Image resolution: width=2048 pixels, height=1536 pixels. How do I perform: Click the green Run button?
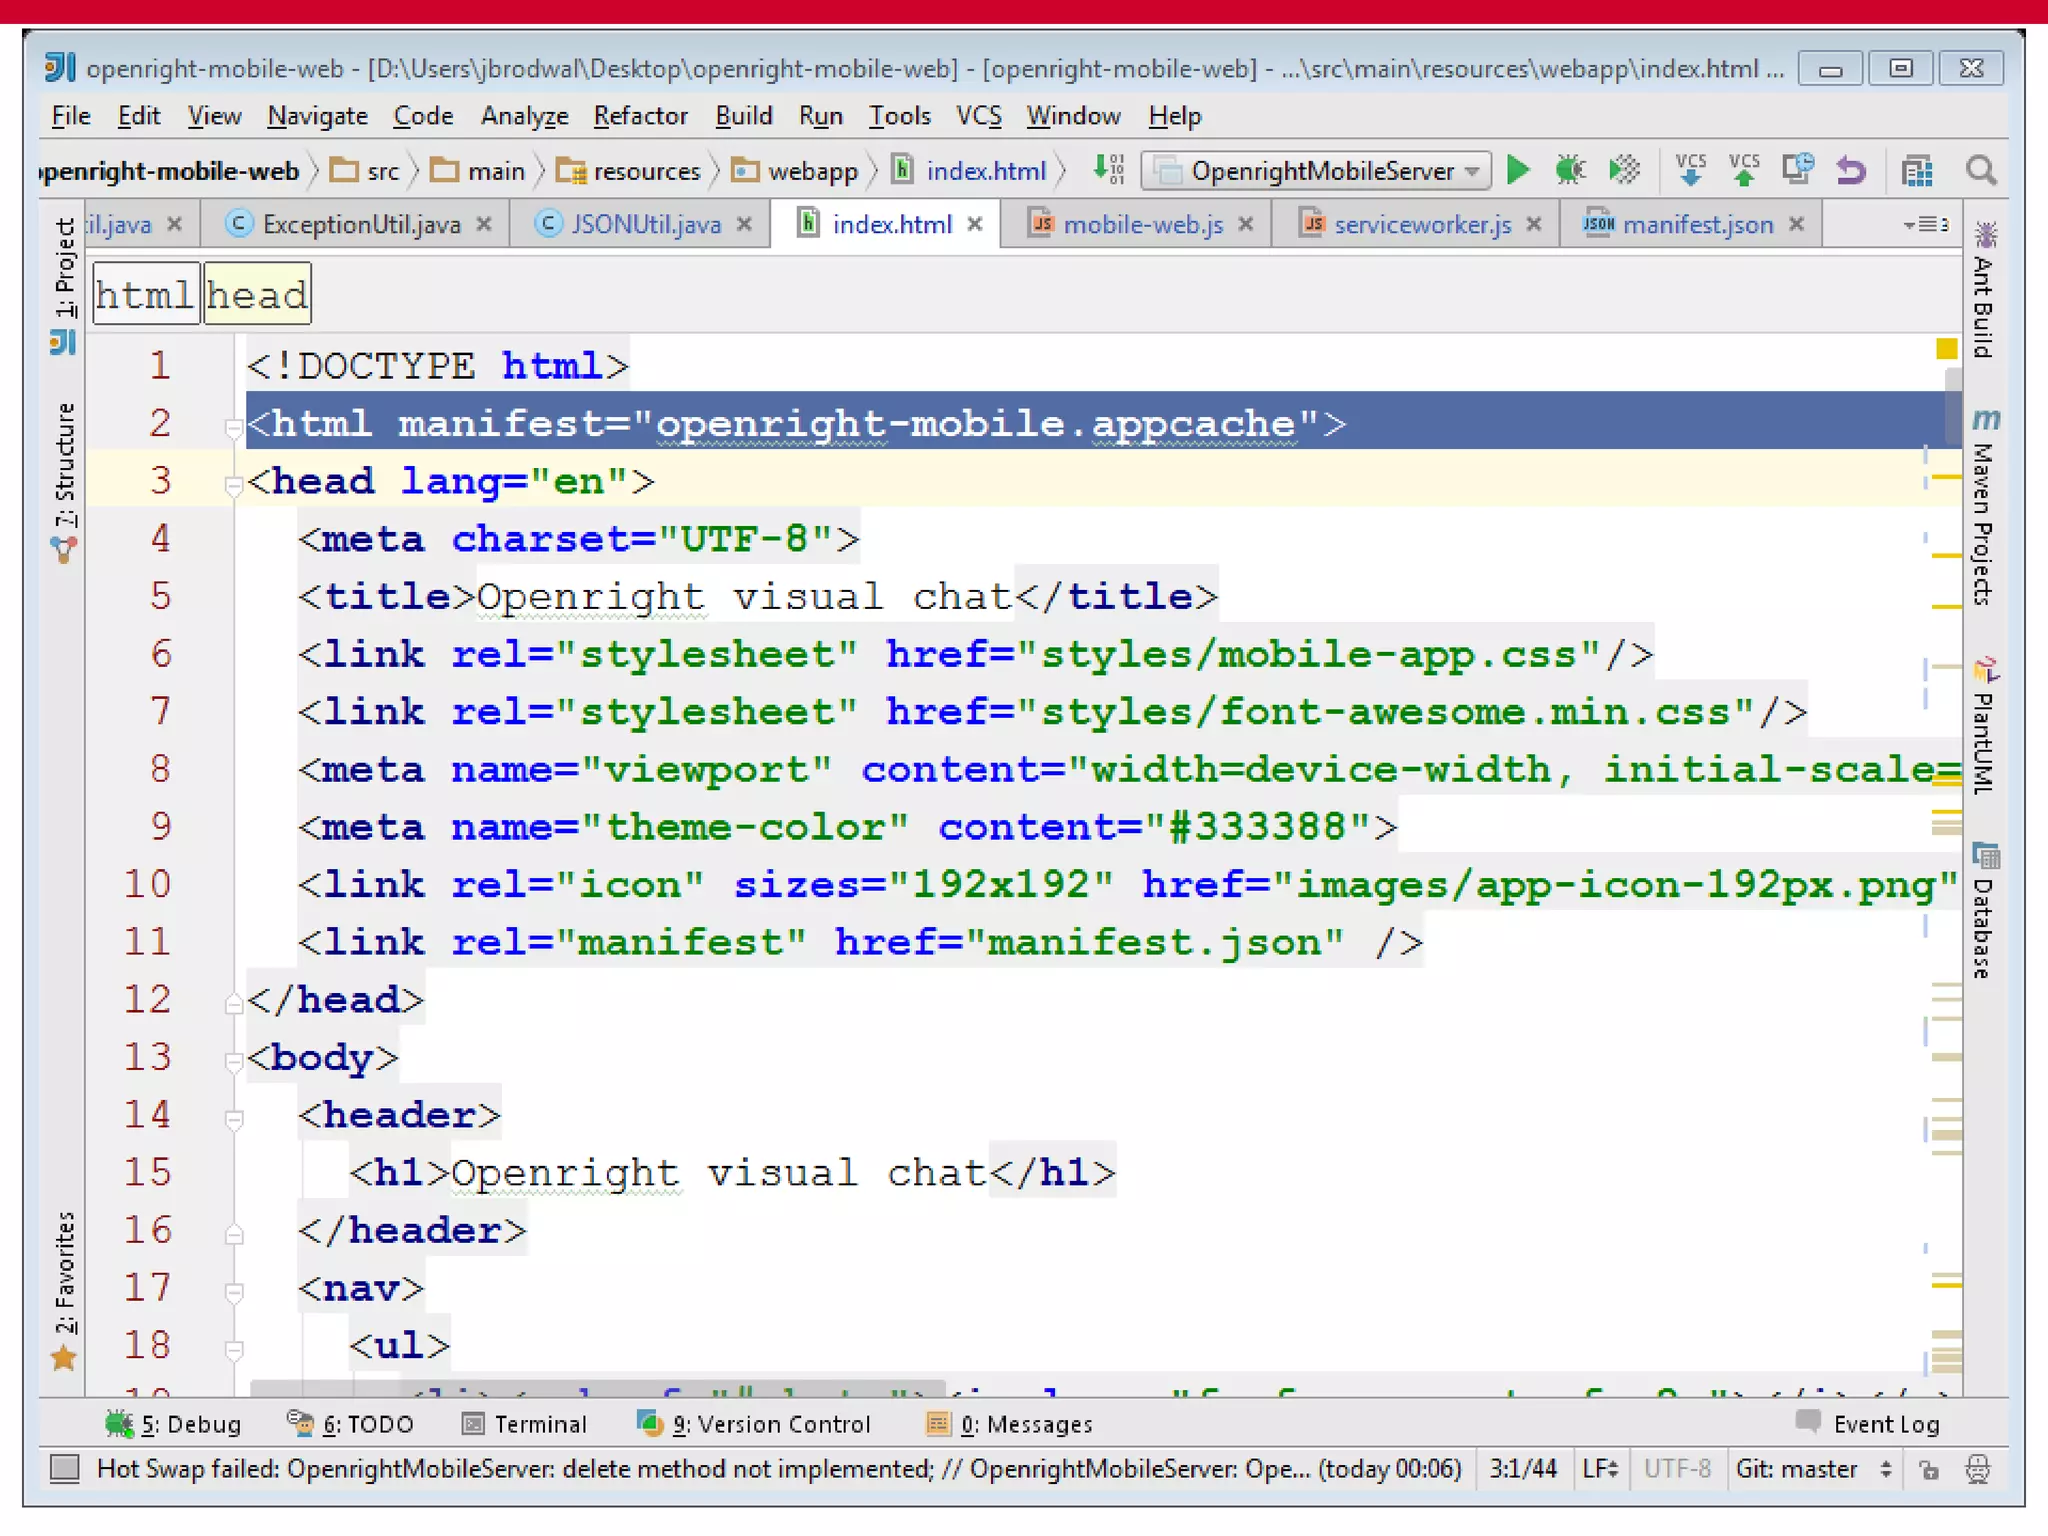click(x=1517, y=171)
